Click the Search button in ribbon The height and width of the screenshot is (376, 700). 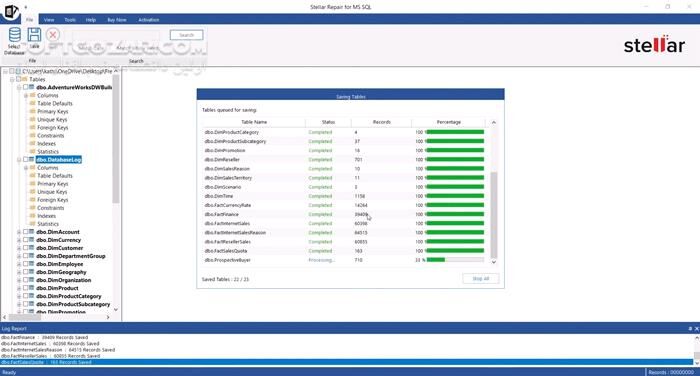pyautogui.click(x=187, y=35)
